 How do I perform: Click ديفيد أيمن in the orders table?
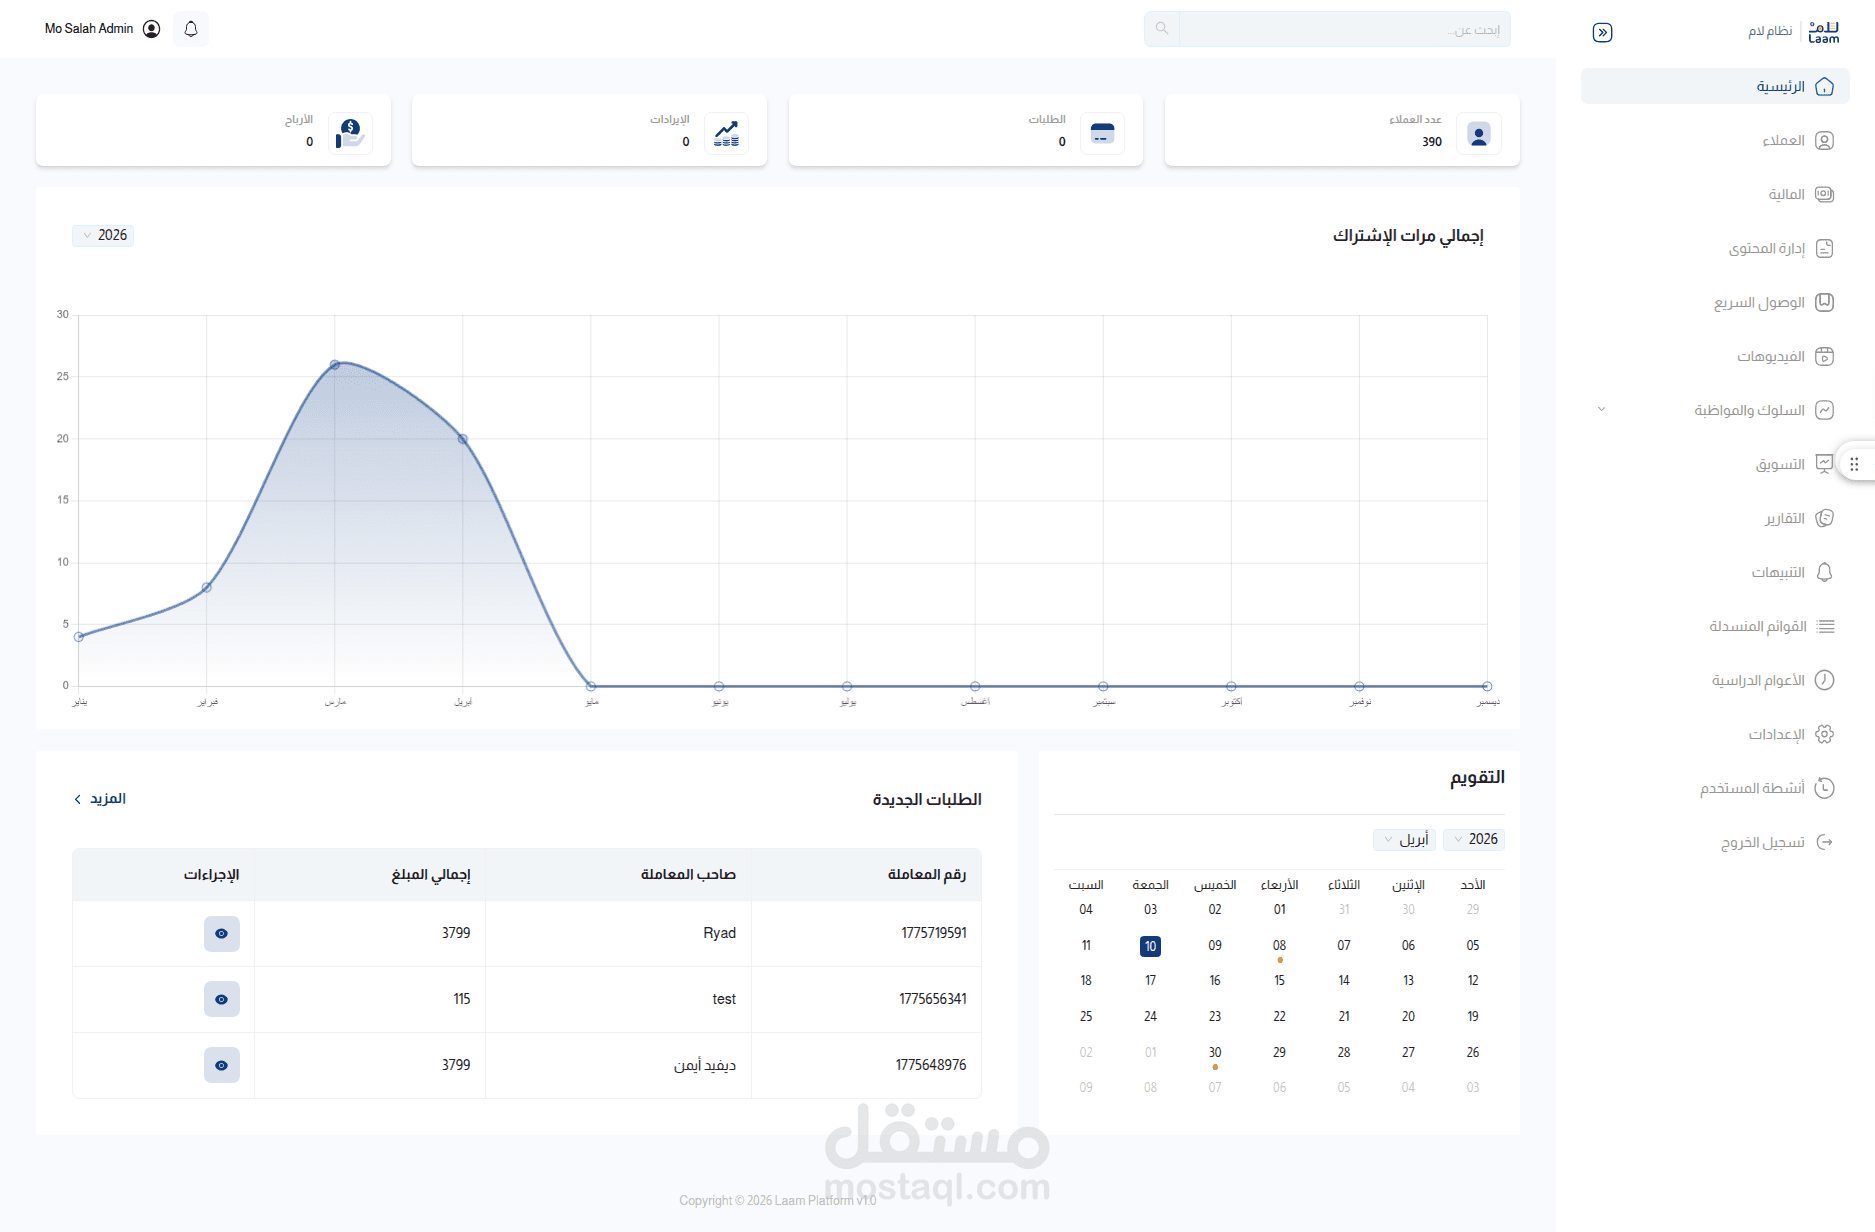pyautogui.click(x=705, y=1066)
